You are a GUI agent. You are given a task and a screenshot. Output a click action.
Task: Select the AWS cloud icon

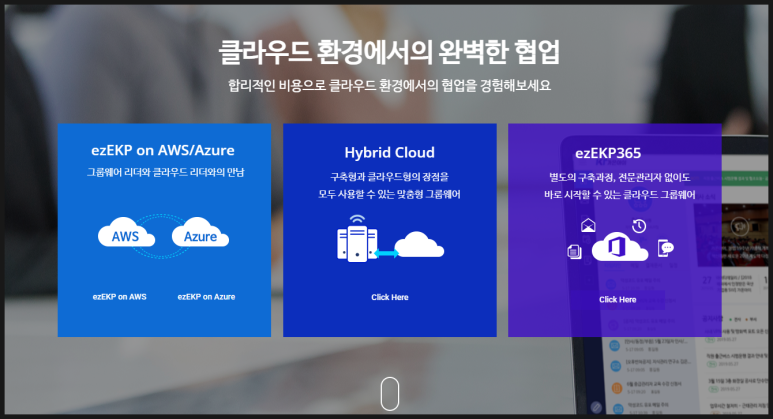[127, 233]
